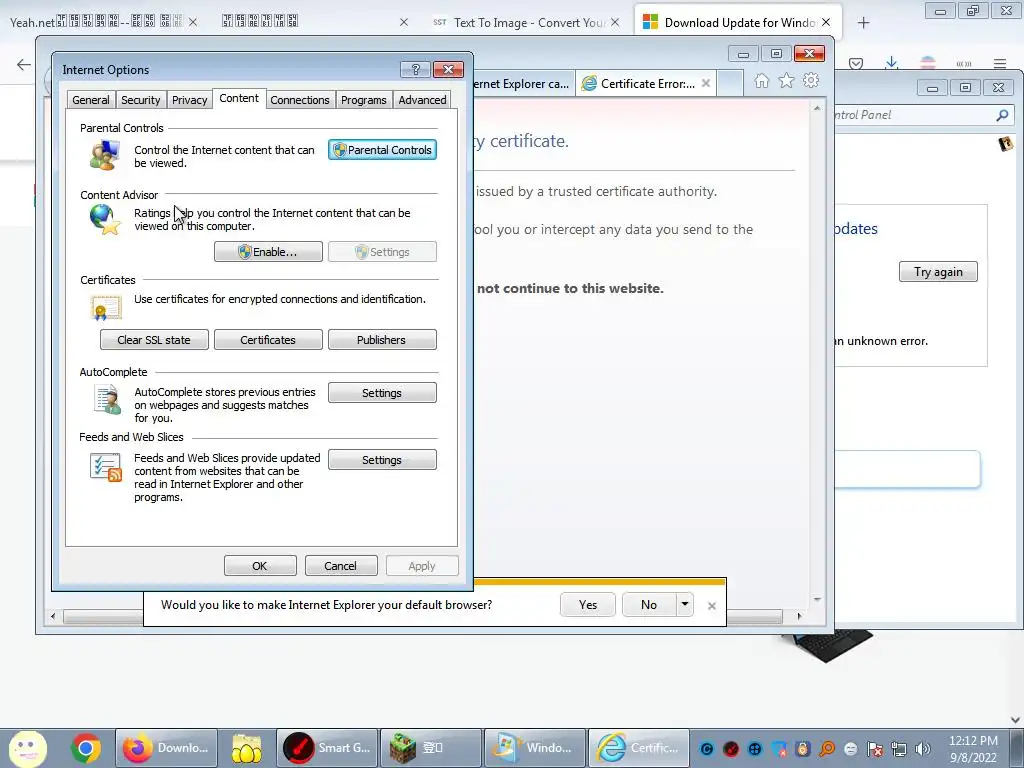Image resolution: width=1024 pixels, height=768 pixels.
Task: Click the Parental Controls family icon
Action: tap(105, 155)
